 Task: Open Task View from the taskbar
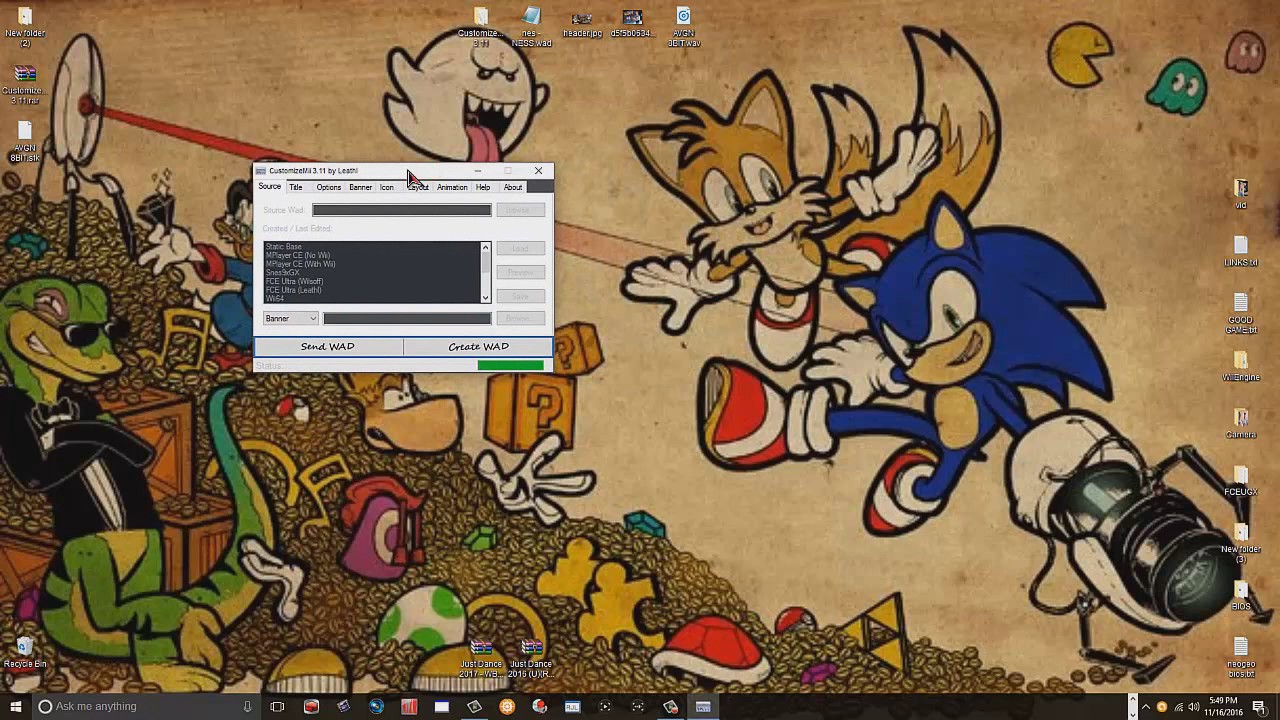(277, 706)
